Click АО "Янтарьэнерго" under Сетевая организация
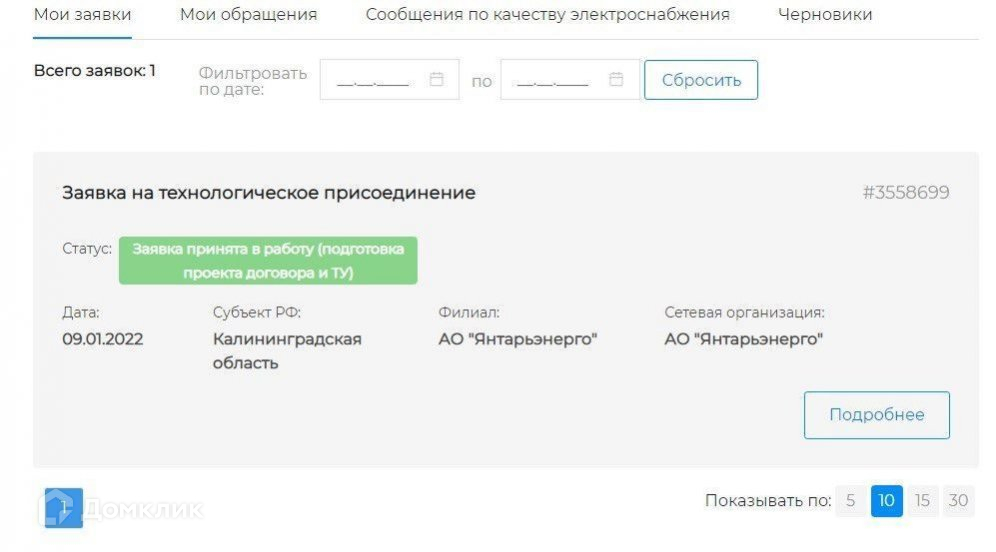 click(x=743, y=339)
